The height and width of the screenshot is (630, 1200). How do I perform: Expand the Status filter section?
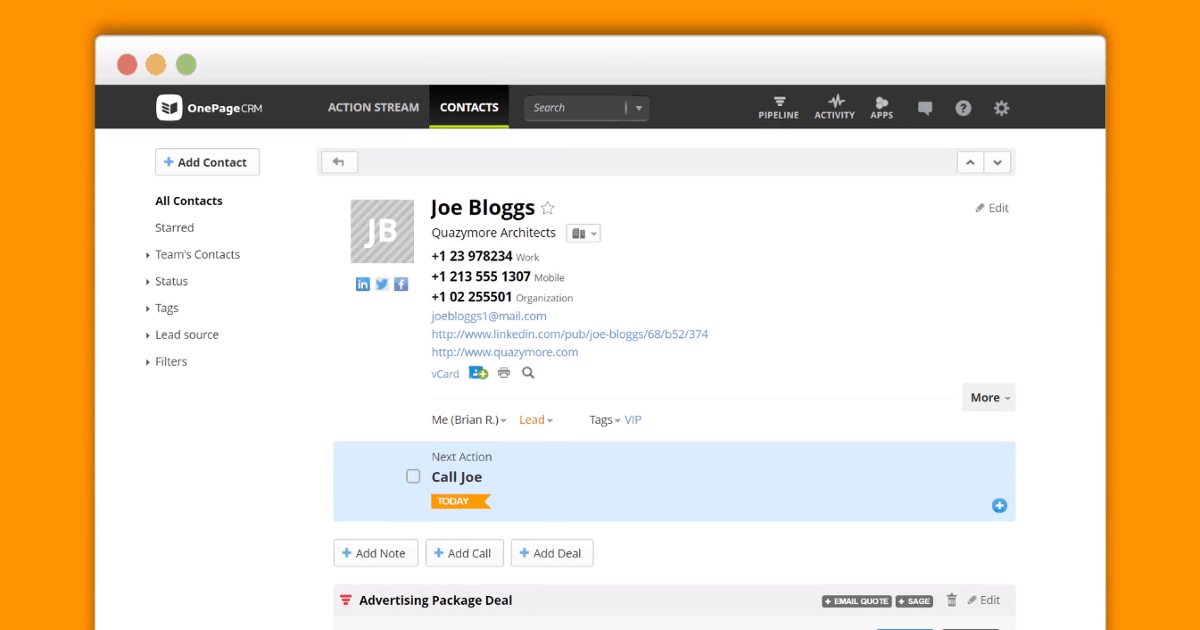[x=171, y=281]
